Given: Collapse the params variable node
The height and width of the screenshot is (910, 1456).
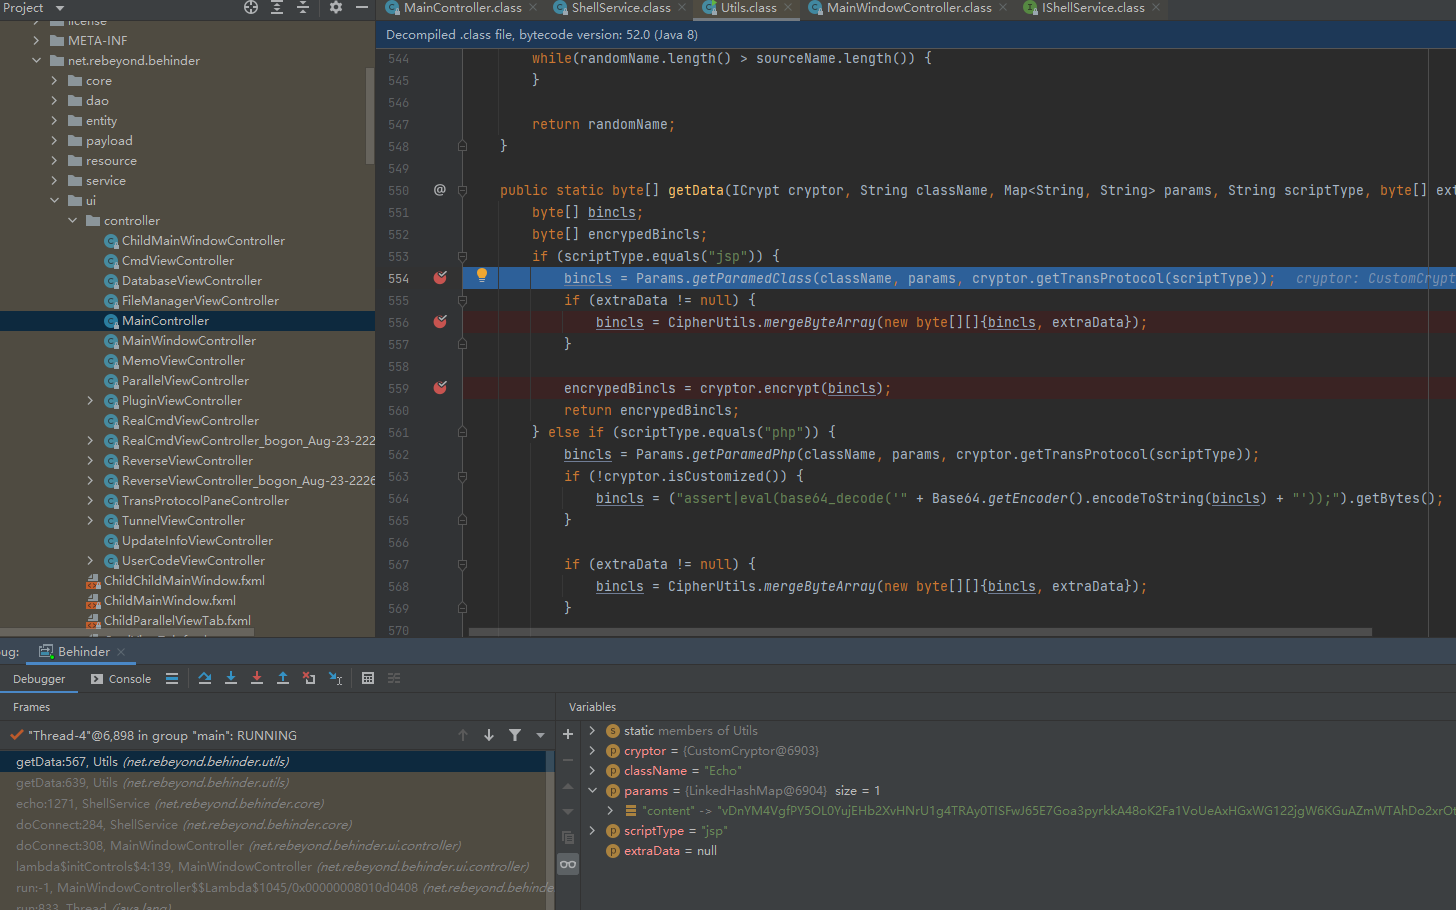Looking at the screenshot, I should coord(592,791).
